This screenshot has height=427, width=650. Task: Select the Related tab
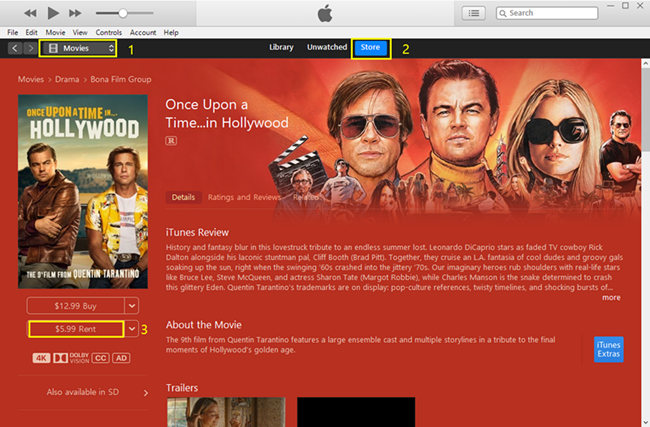[x=306, y=197]
